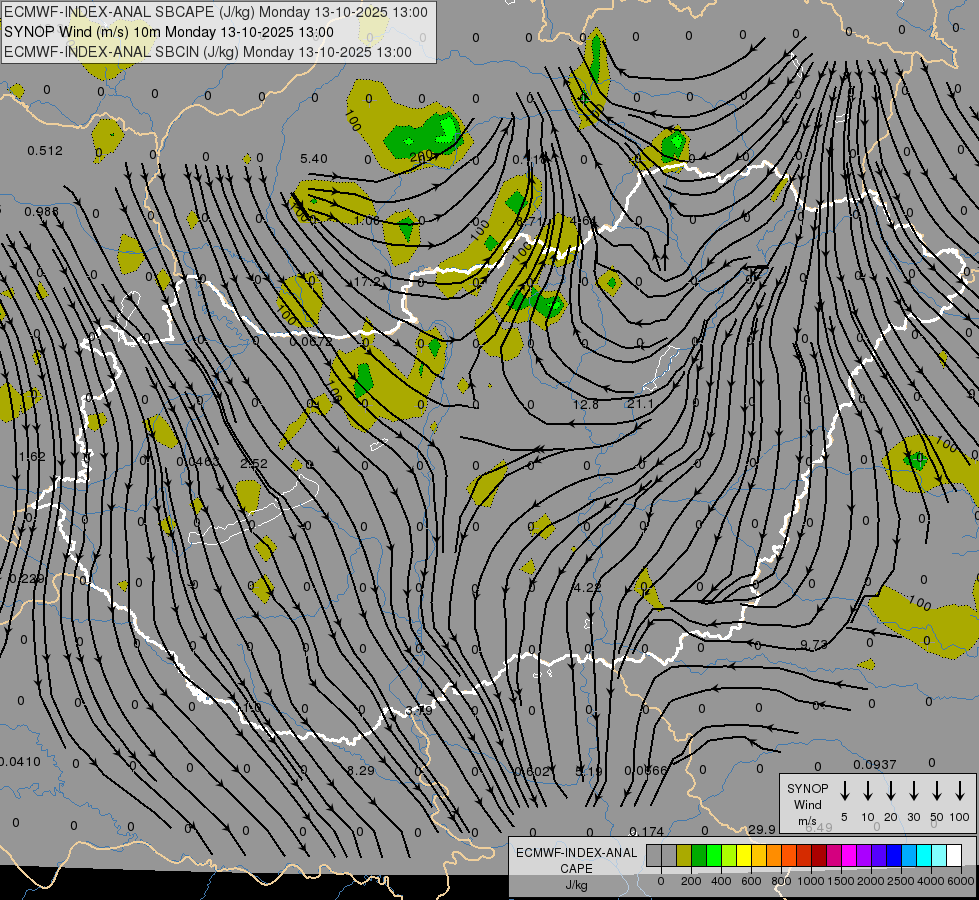Image resolution: width=979 pixels, height=900 pixels.
Task: Click the 100 m/s wind arrow in SYNOP legend
Action: tap(960, 791)
